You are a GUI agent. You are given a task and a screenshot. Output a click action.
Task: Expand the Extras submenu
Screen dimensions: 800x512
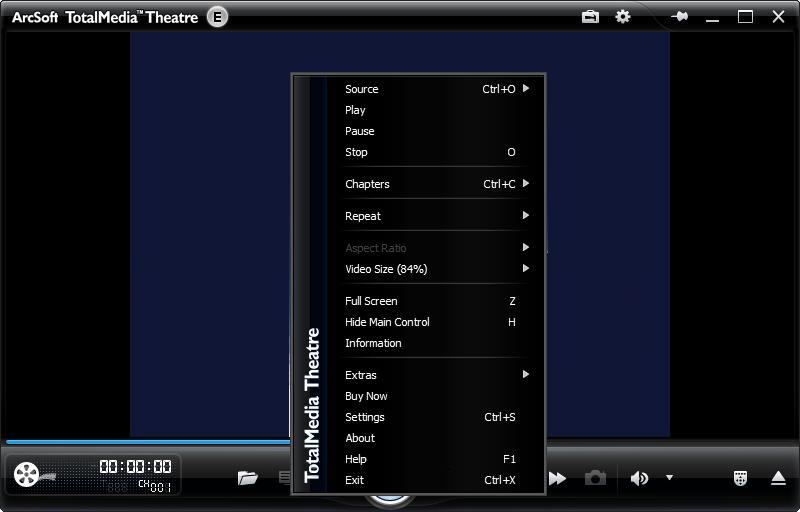(437, 375)
